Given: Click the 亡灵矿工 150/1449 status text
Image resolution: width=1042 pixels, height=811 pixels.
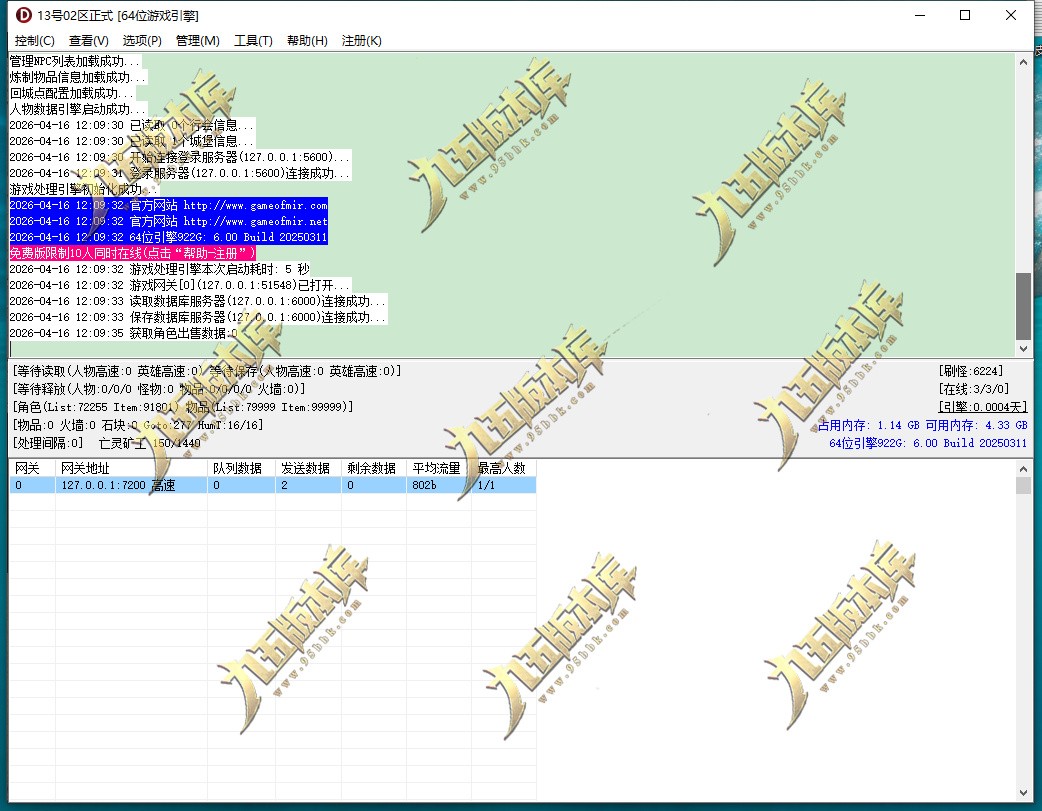Looking at the screenshot, I should coord(150,443).
